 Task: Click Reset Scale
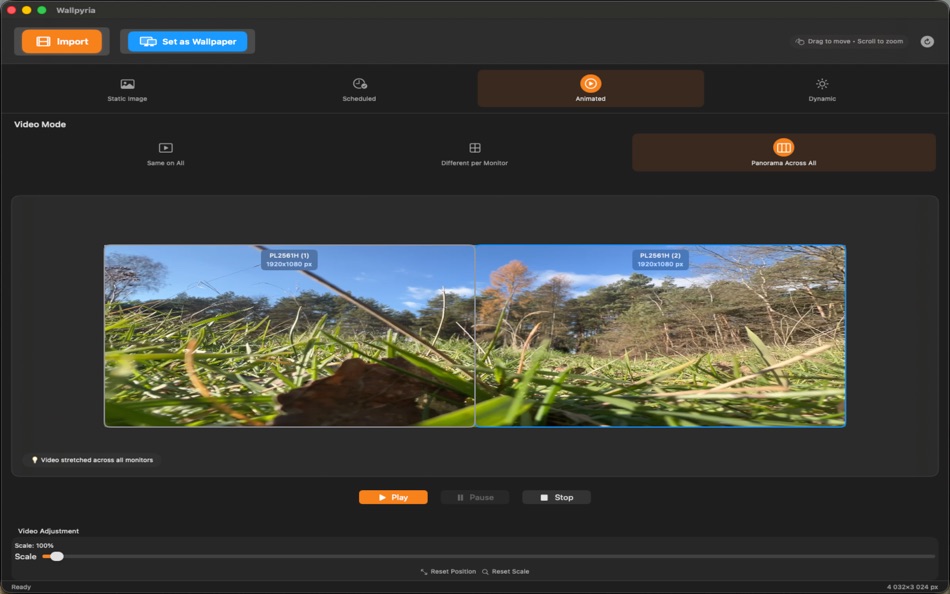tap(506, 572)
